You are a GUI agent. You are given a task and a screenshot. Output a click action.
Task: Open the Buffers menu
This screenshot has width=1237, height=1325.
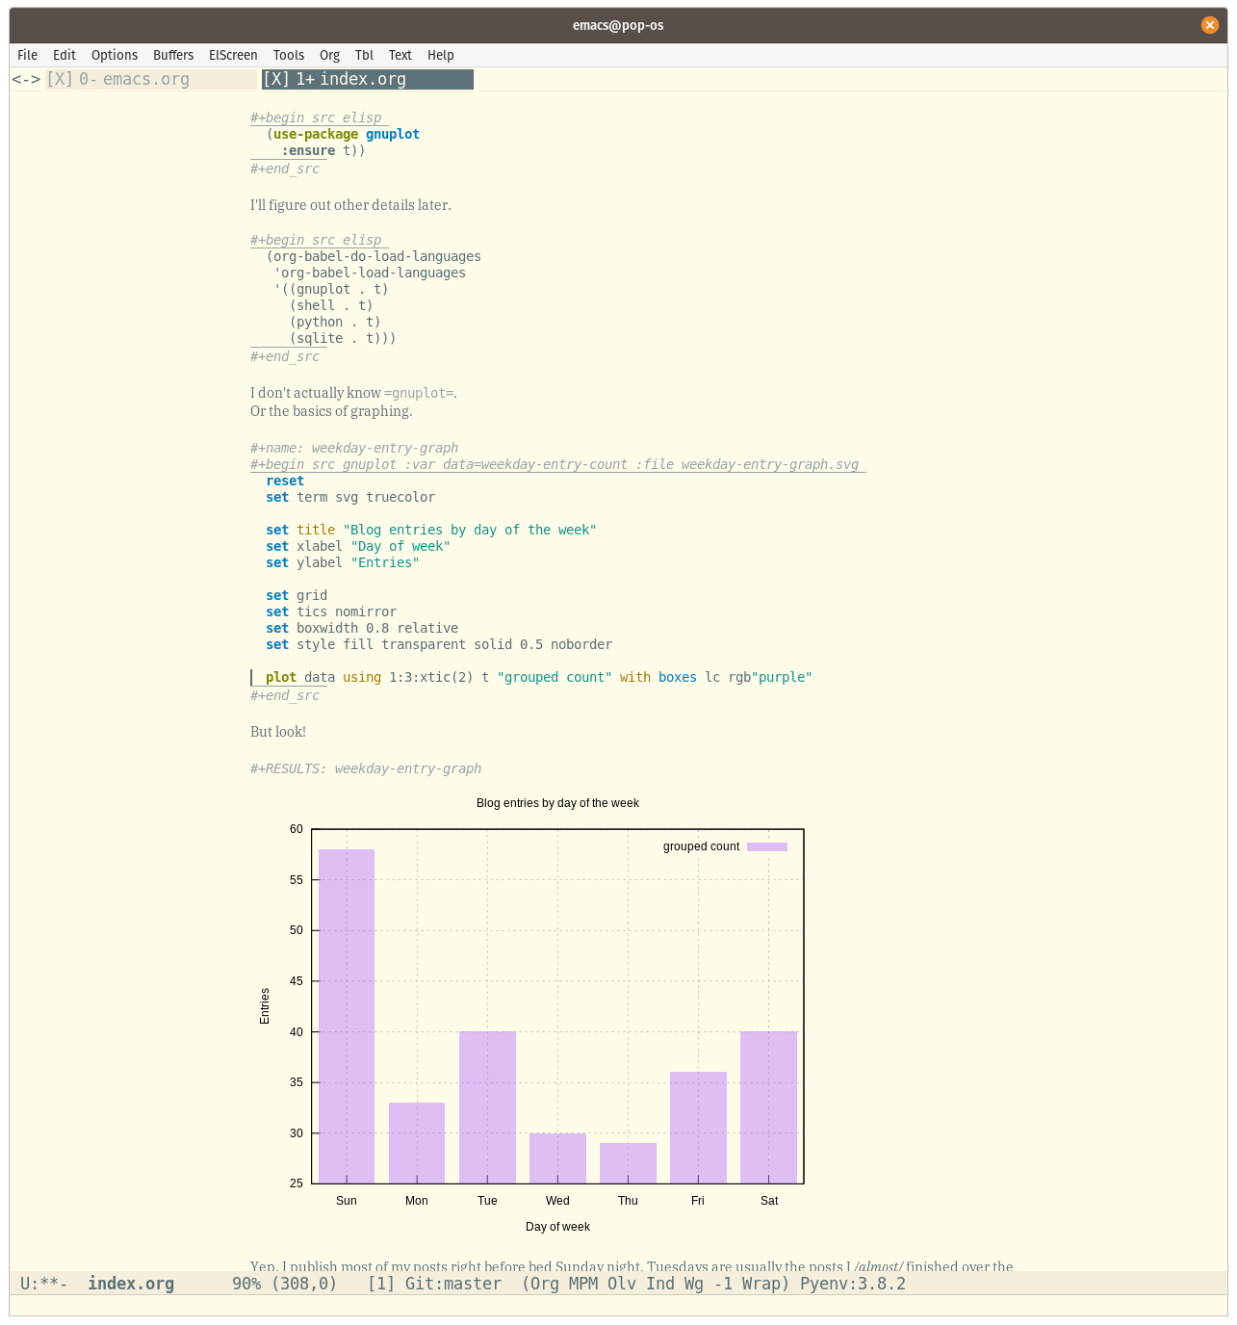tap(173, 55)
